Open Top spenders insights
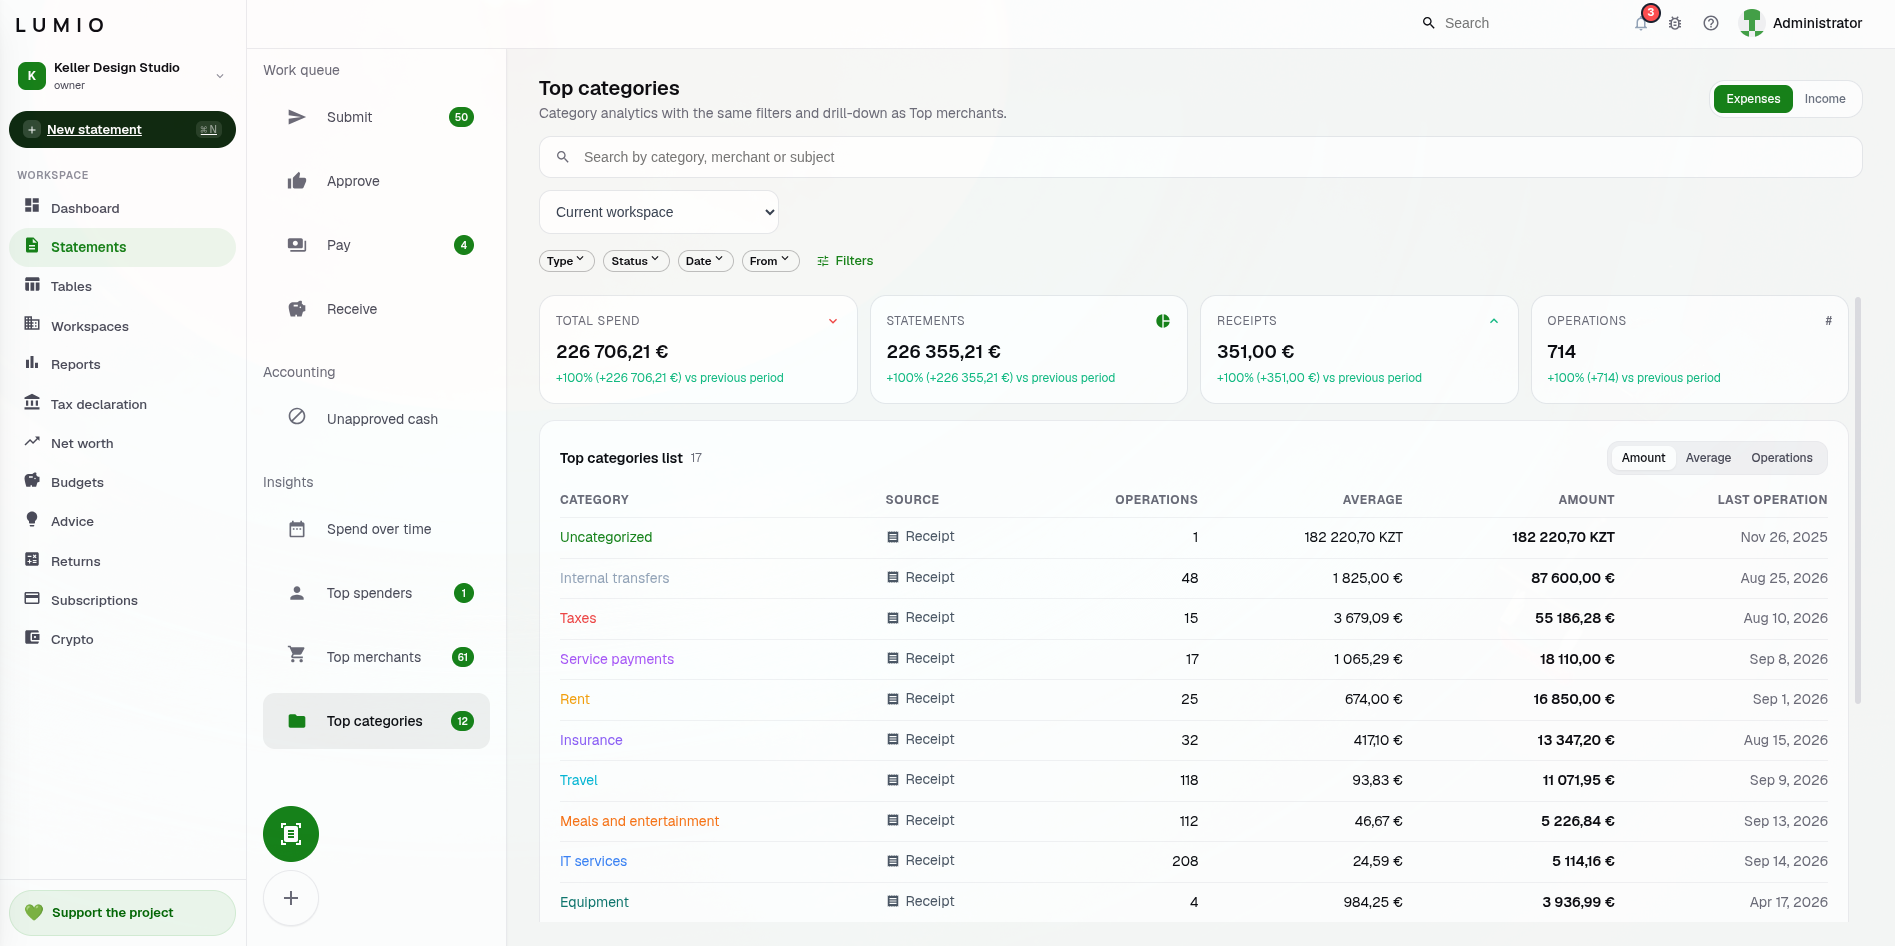This screenshot has height=946, width=1895. coord(376,593)
